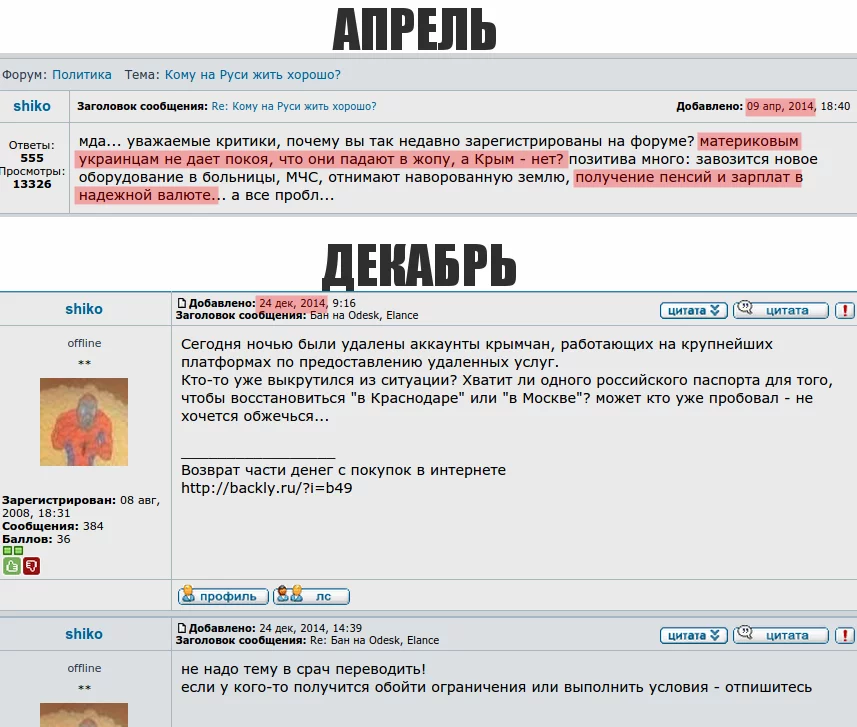This screenshot has width=857, height=727.
Task: Send a private message via the лс button
Action: click(x=310, y=596)
